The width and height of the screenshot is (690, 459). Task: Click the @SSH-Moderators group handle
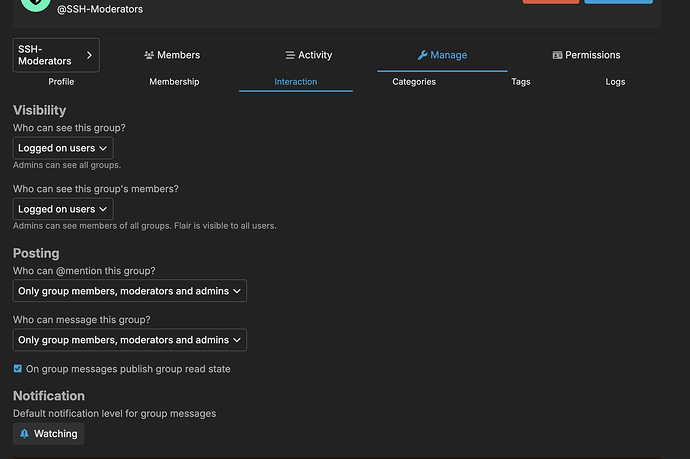pos(100,9)
